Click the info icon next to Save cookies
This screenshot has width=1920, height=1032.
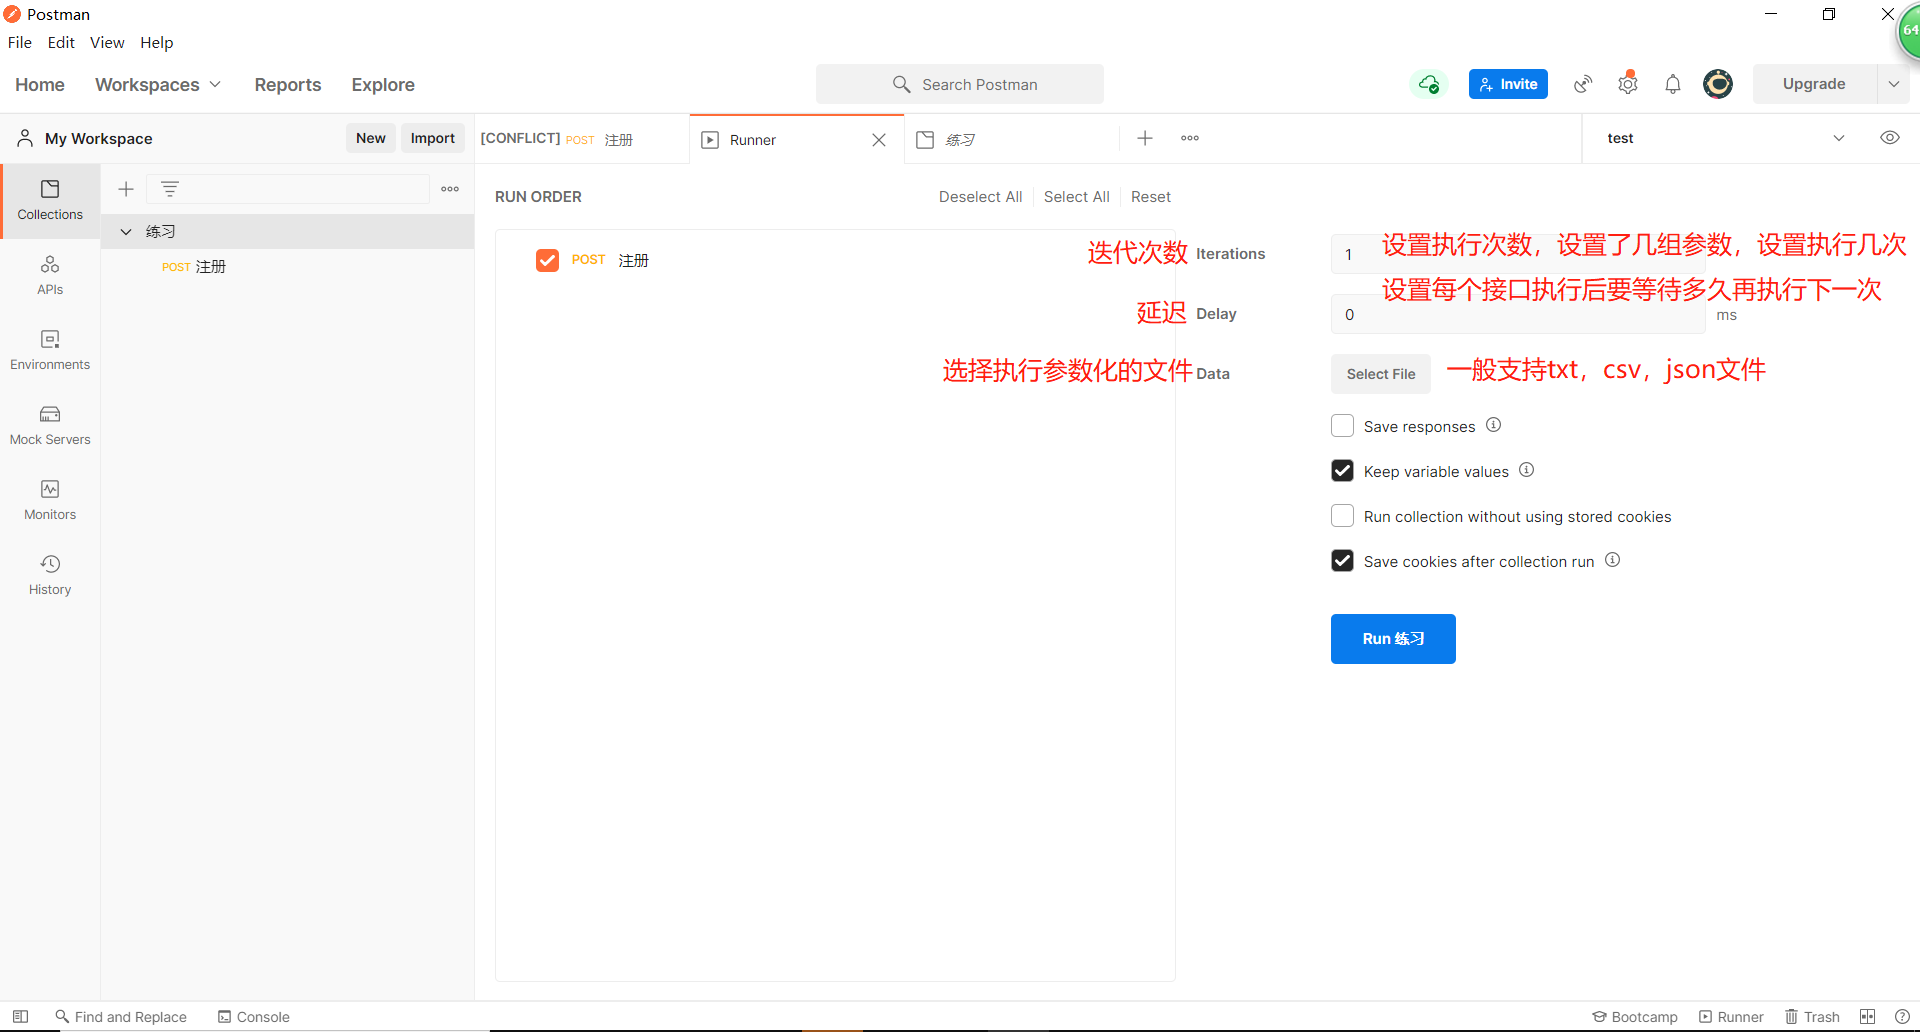[x=1613, y=560]
